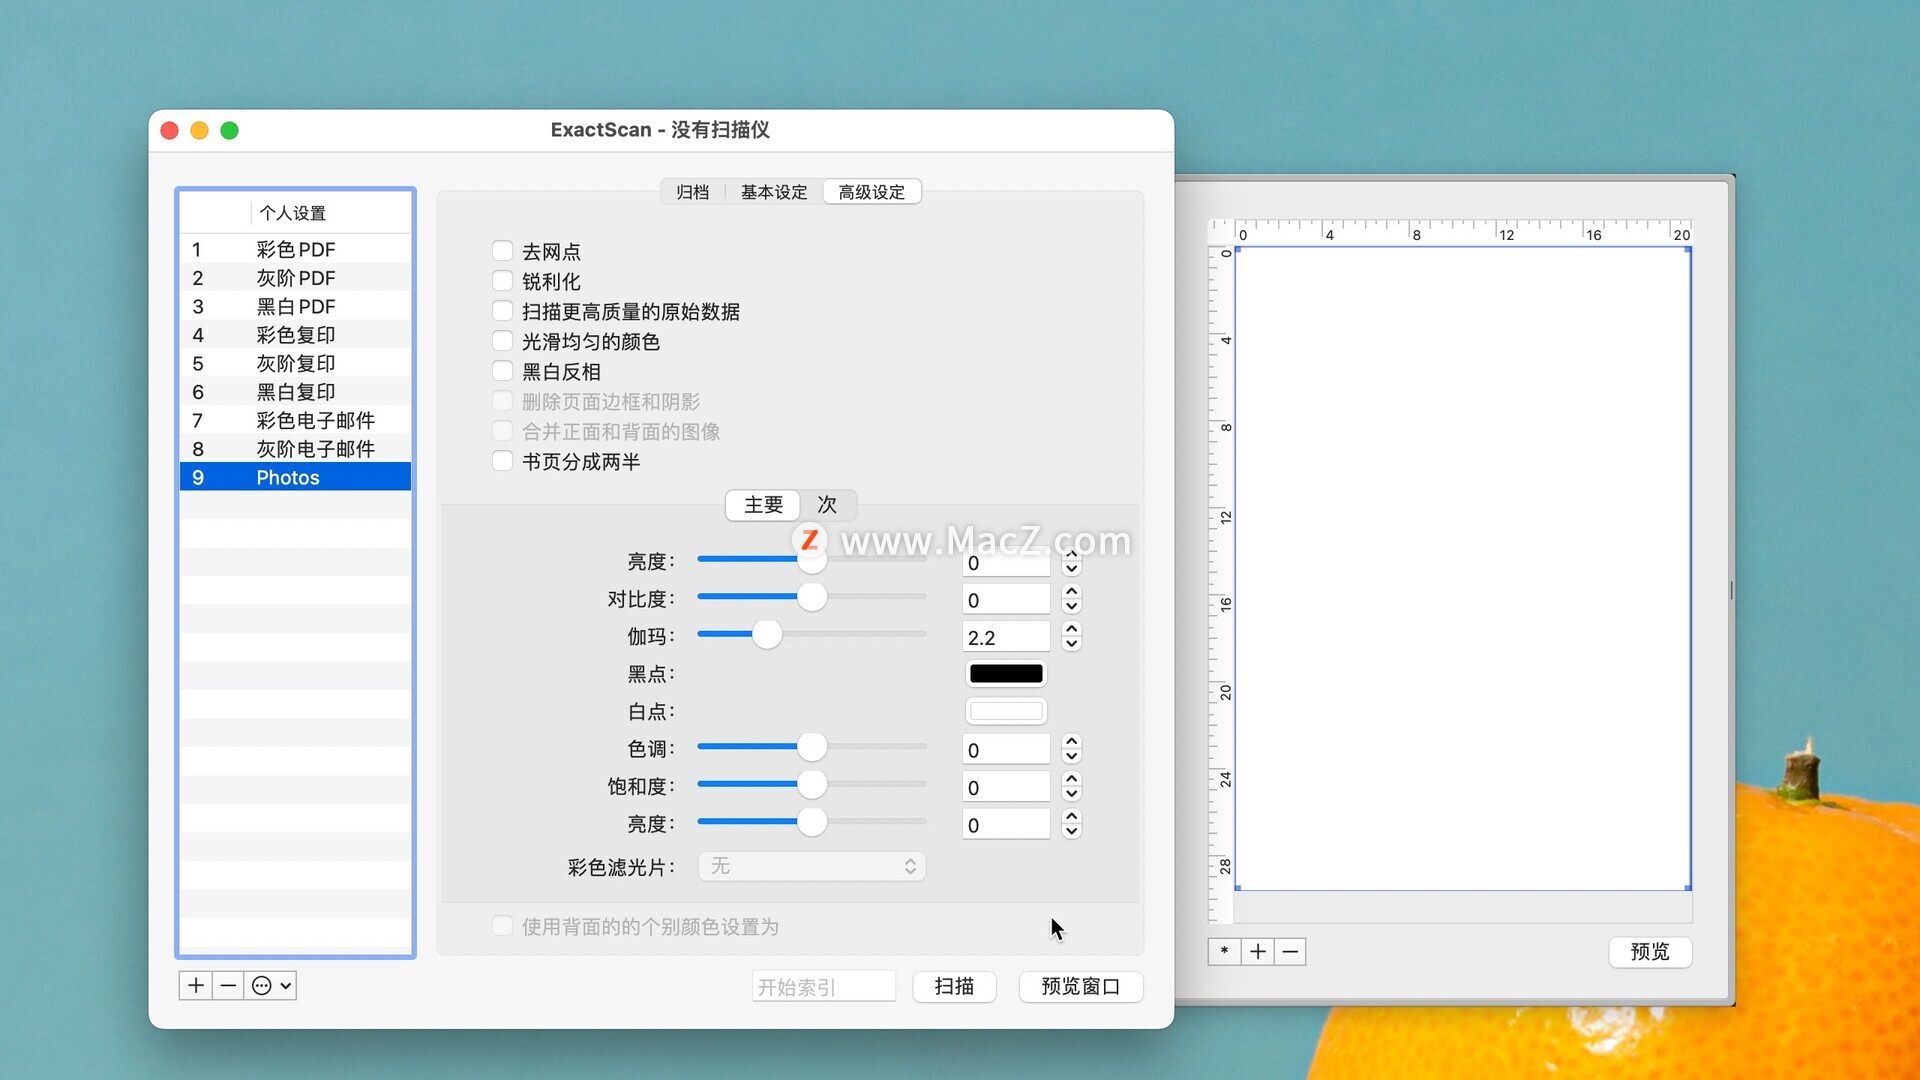Check the 书页分成两半 option
This screenshot has height=1080, width=1920.
tap(502, 461)
